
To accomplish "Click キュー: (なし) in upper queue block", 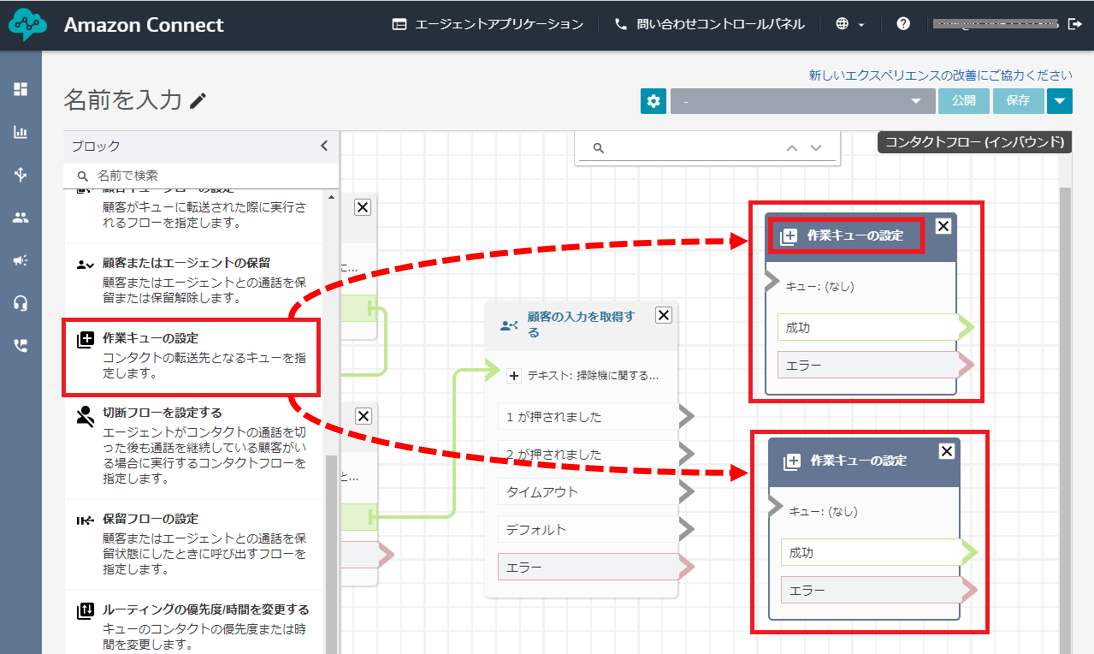I will click(820, 286).
